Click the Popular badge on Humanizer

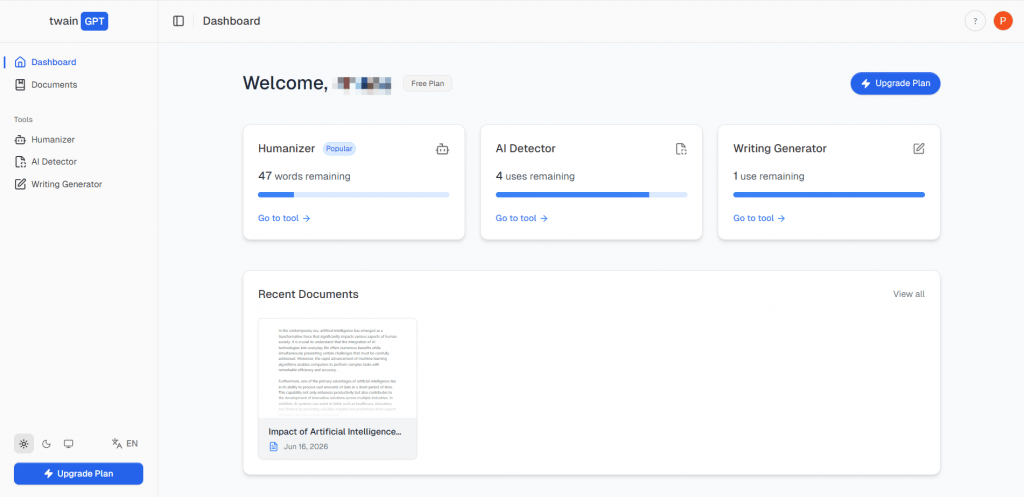(x=340, y=149)
